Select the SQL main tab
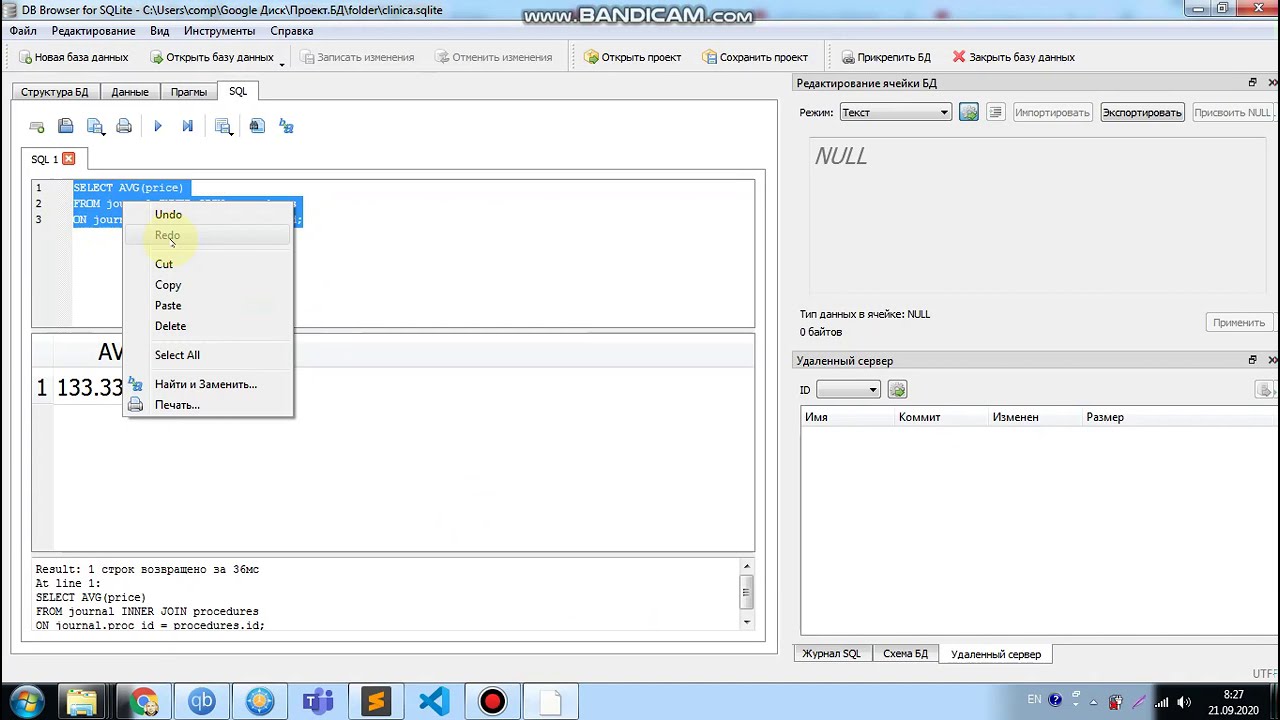 tap(238, 91)
